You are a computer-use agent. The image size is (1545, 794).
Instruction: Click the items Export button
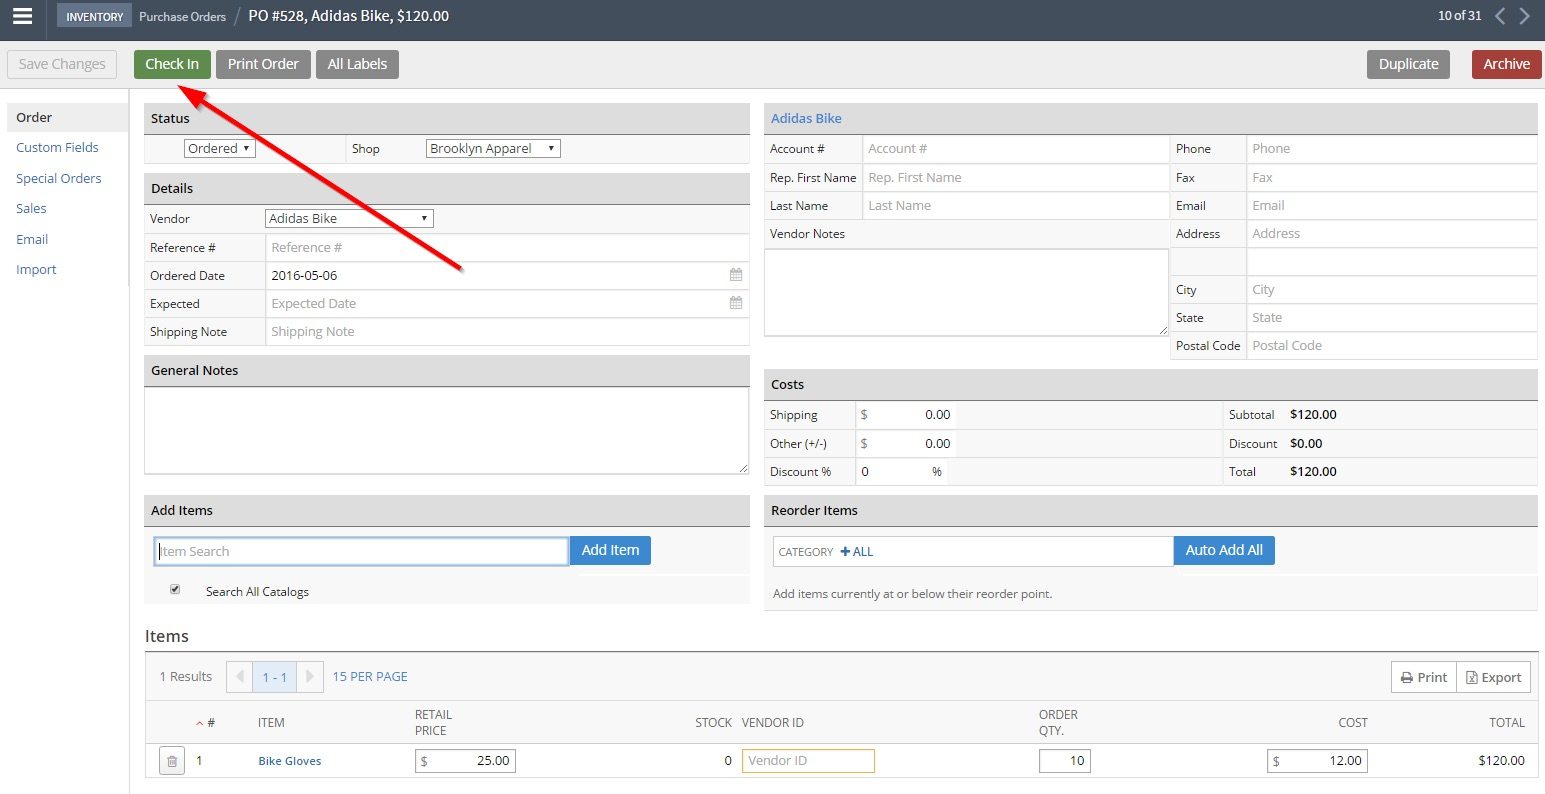coord(1493,677)
